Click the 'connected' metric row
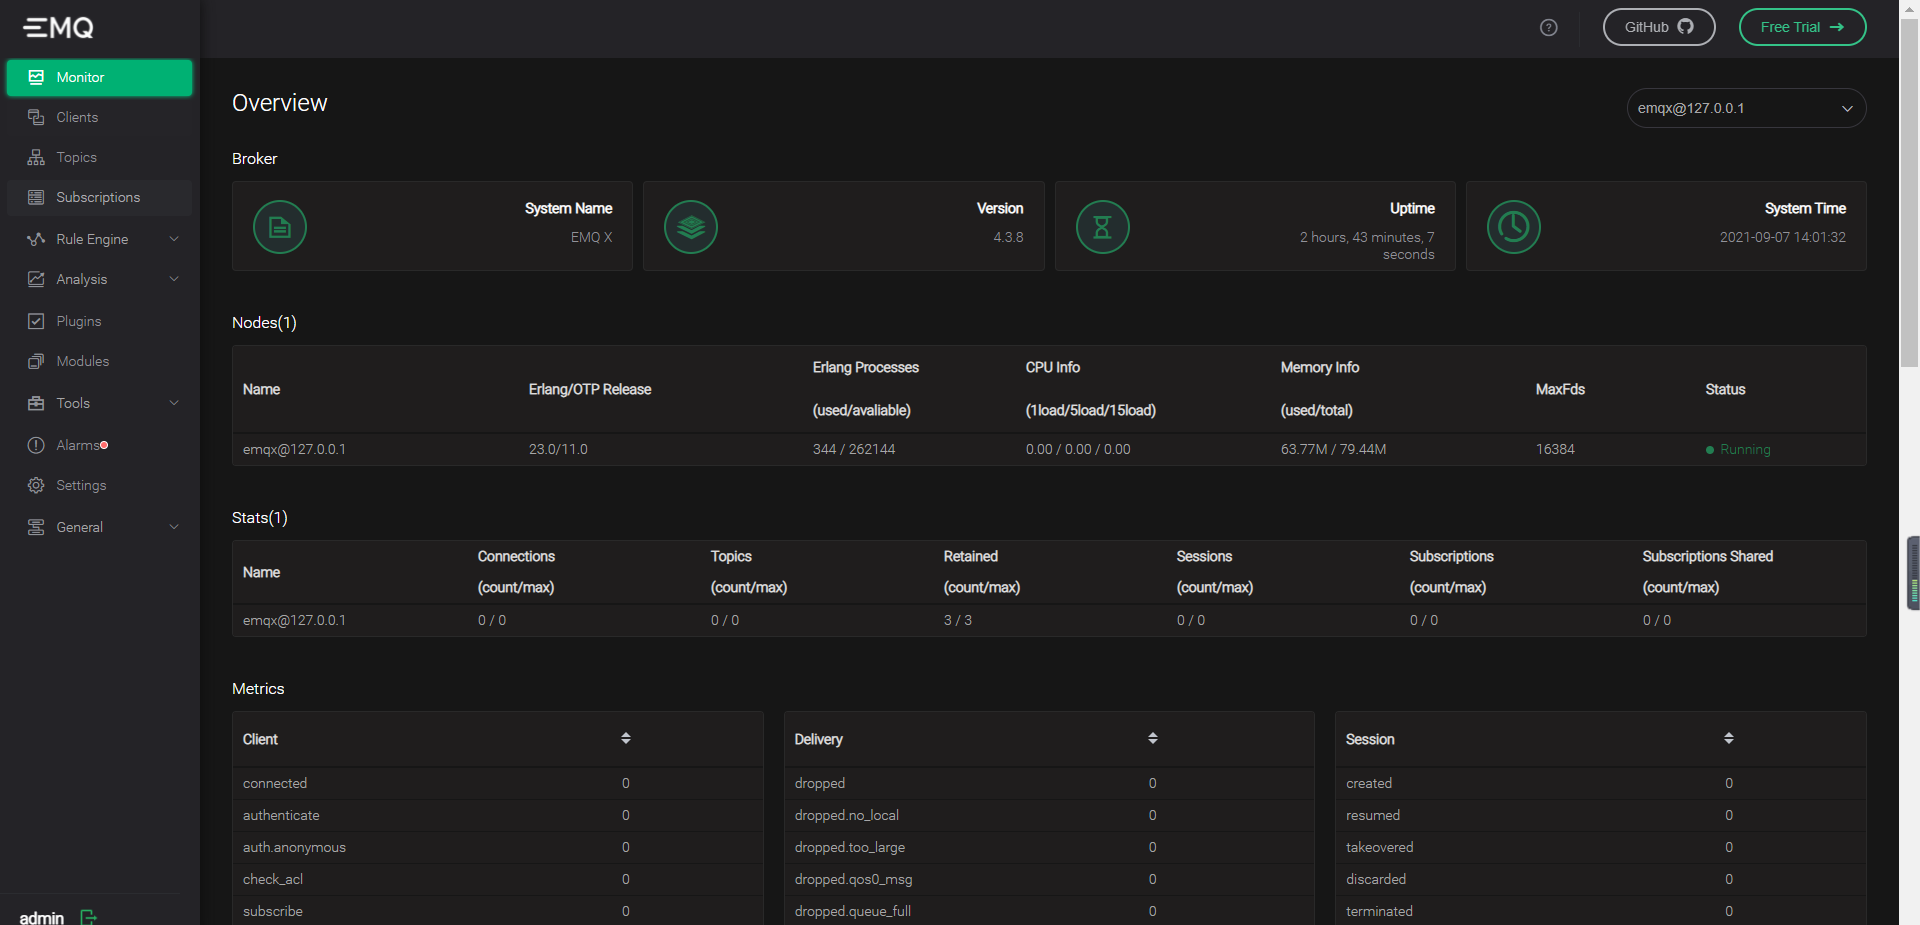This screenshot has height=925, width=1920. (x=497, y=783)
